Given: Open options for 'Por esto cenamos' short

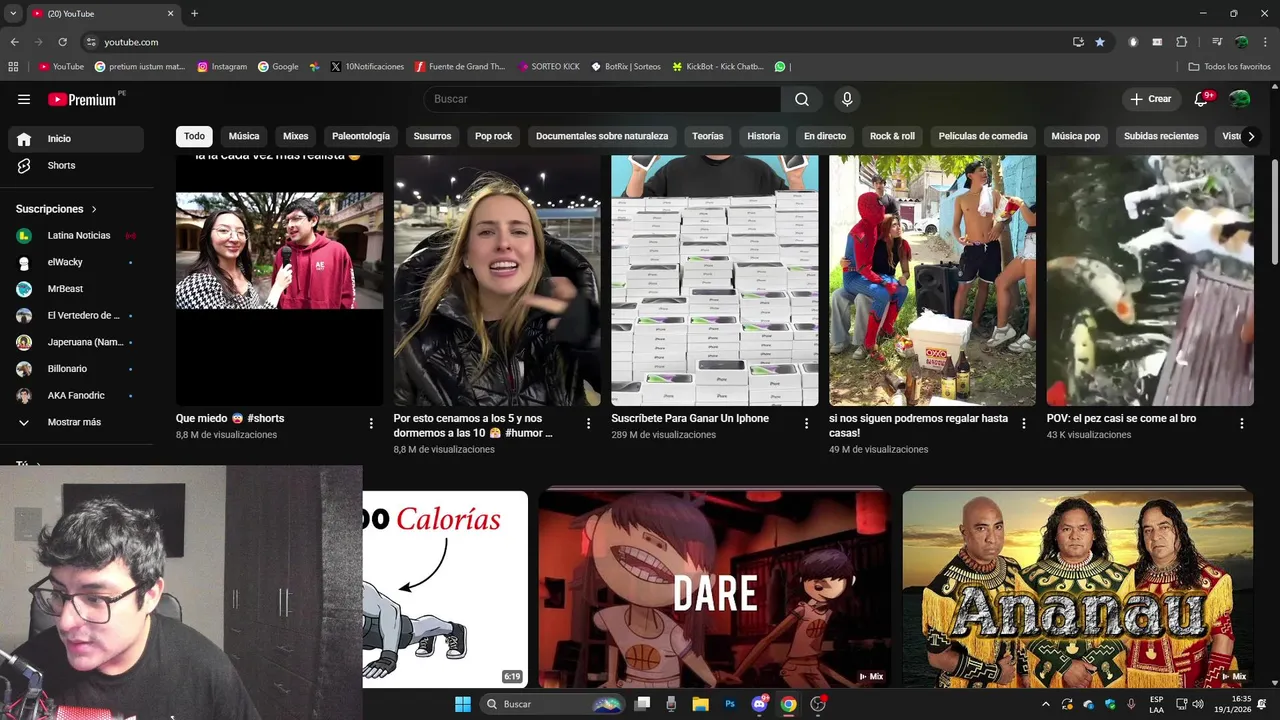Looking at the screenshot, I should [589, 424].
